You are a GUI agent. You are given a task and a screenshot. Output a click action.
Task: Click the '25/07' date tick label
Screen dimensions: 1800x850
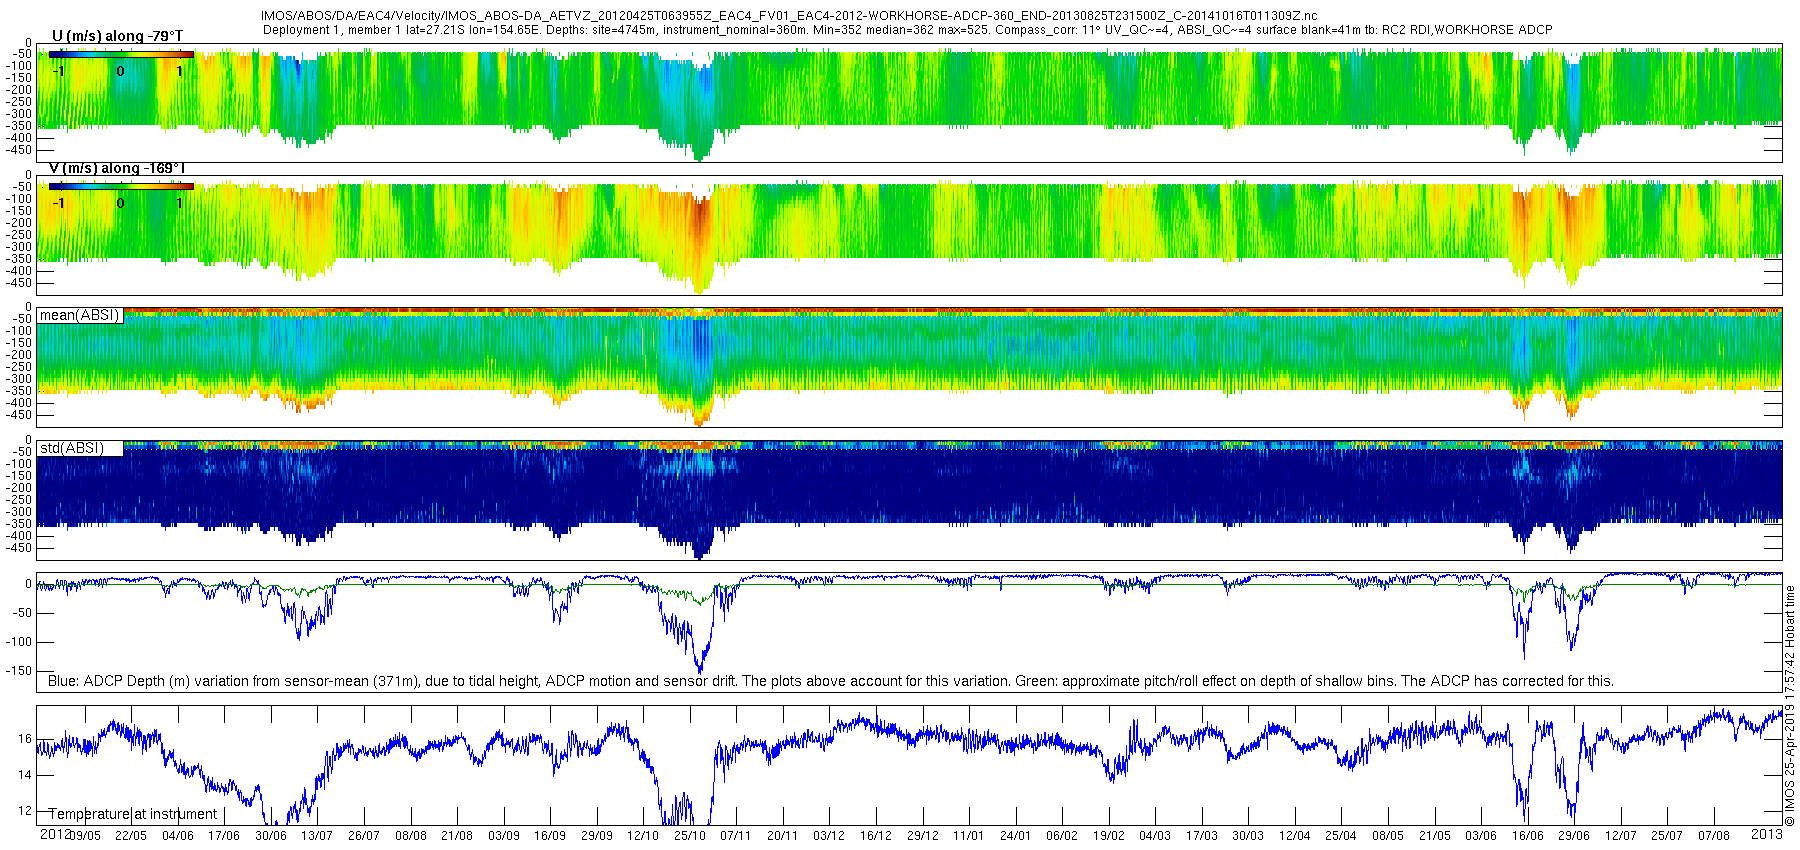click(1667, 835)
